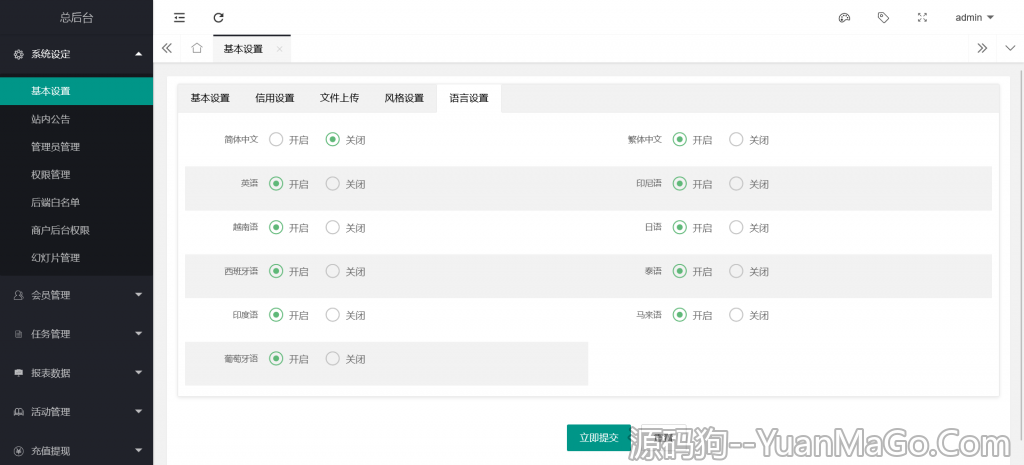Image resolution: width=1024 pixels, height=465 pixels.
Task: Click the 充值提现 yen icon
Action: point(19,451)
